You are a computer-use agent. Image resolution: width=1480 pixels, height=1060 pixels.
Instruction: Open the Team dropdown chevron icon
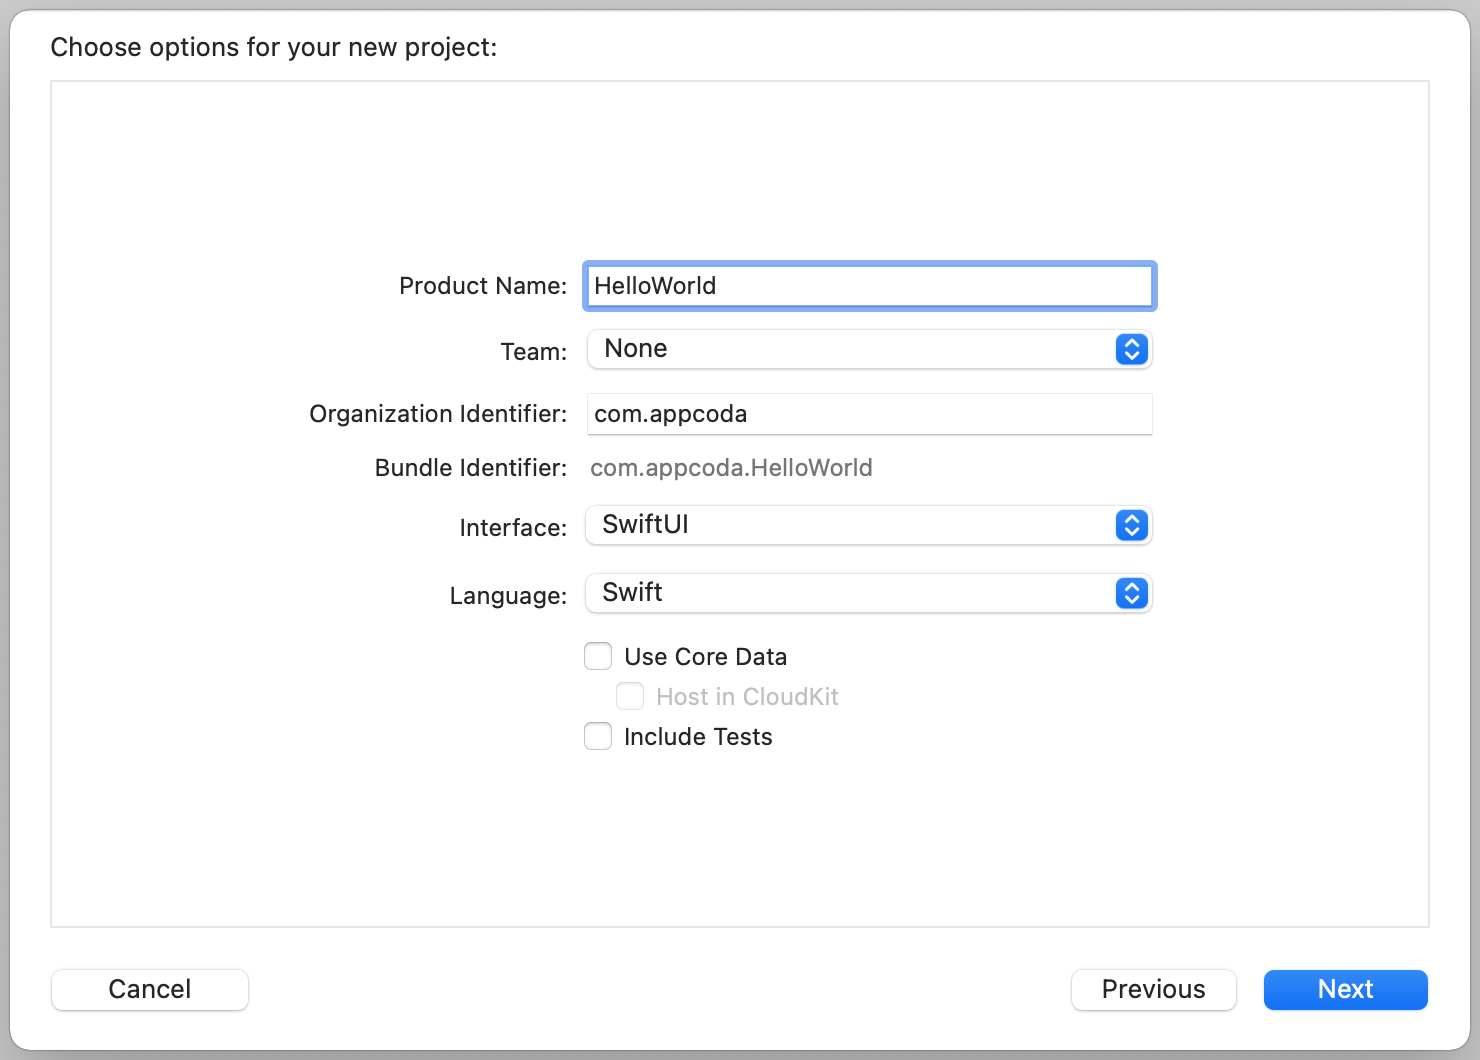pyautogui.click(x=1131, y=349)
